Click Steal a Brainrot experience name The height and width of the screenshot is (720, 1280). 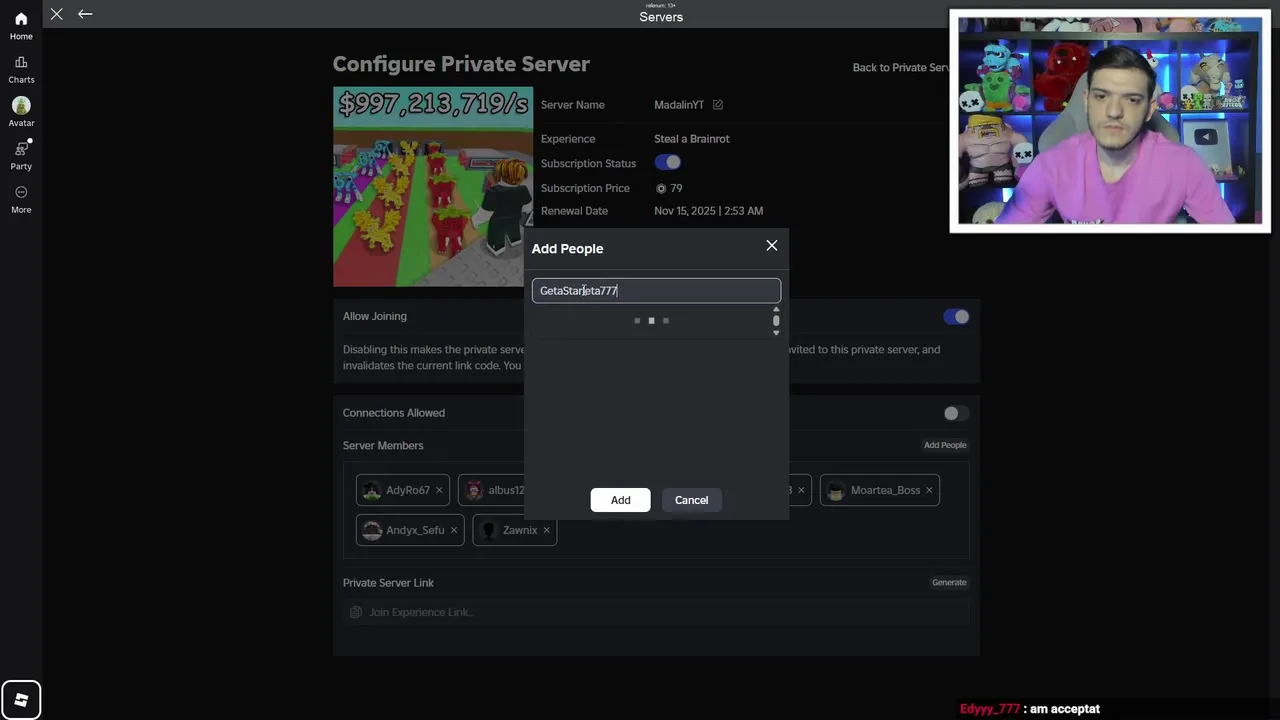(692, 139)
